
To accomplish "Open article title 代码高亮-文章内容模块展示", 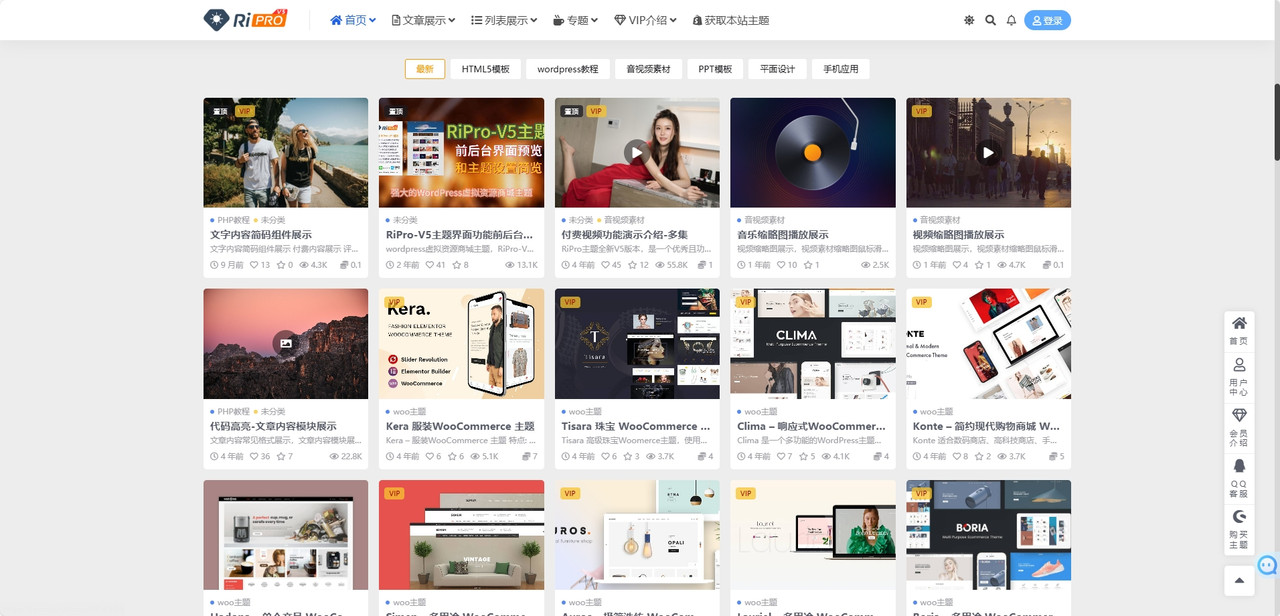I will (x=273, y=426).
